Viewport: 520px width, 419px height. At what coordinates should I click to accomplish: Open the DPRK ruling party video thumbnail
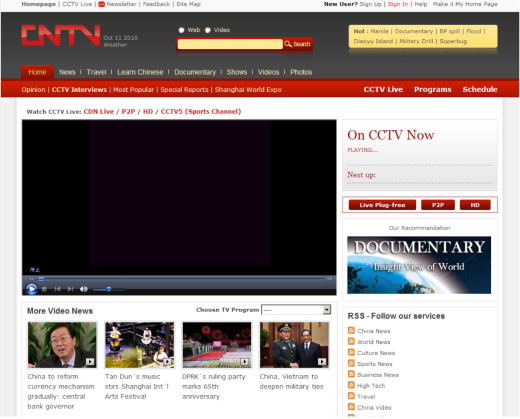click(x=217, y=345)
